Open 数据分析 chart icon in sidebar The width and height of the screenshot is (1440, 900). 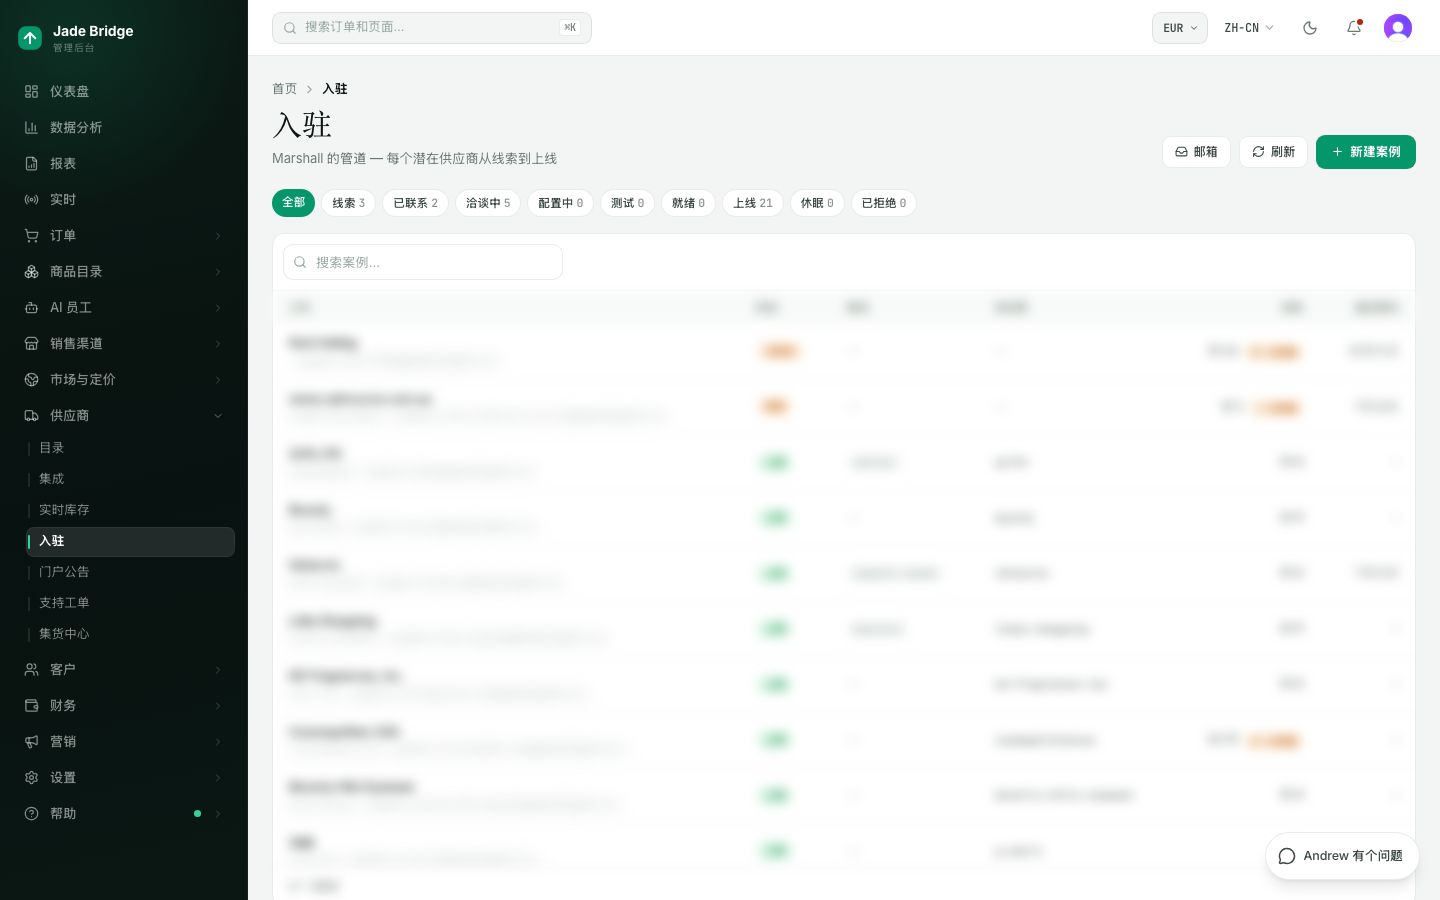(31, 127)
